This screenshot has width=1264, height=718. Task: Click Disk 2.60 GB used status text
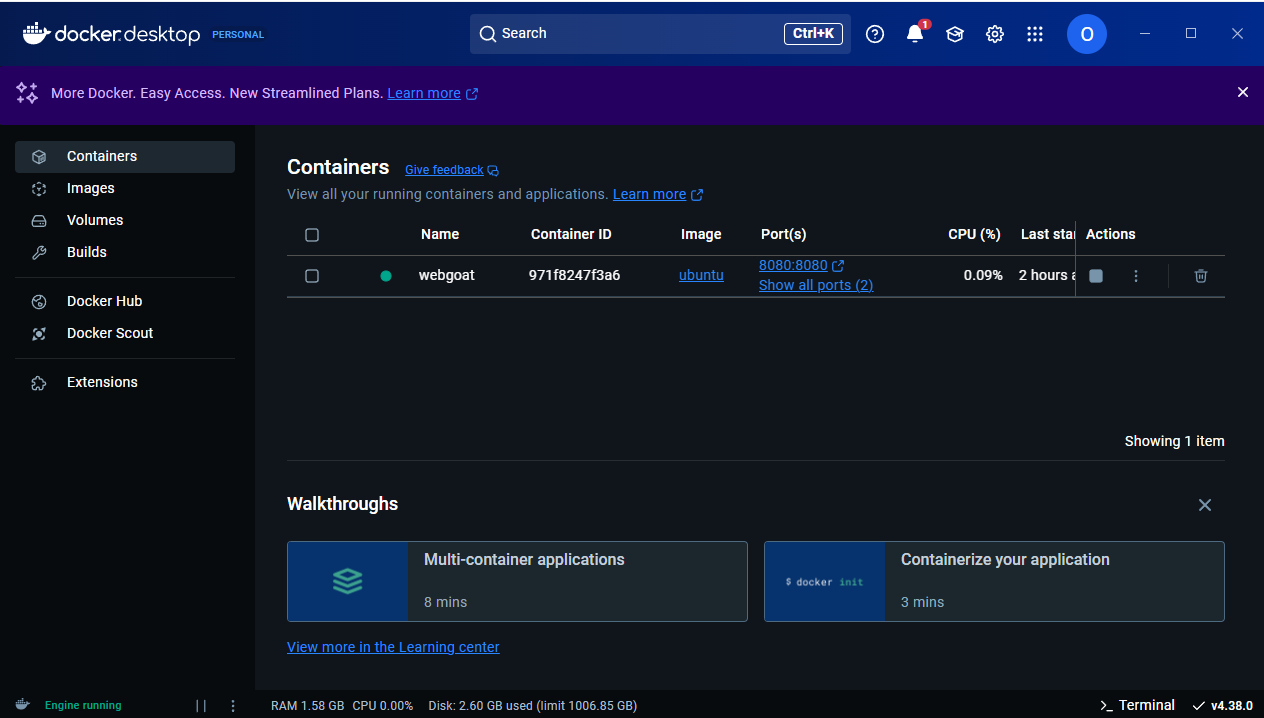[x=533, y=706]
